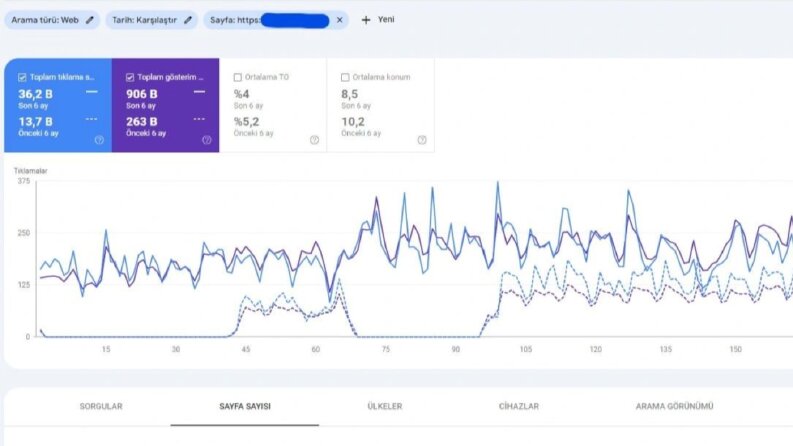
Task: Enable Ortalama TO checkbox
Action: pyautogui.click(x=238, y=77)
